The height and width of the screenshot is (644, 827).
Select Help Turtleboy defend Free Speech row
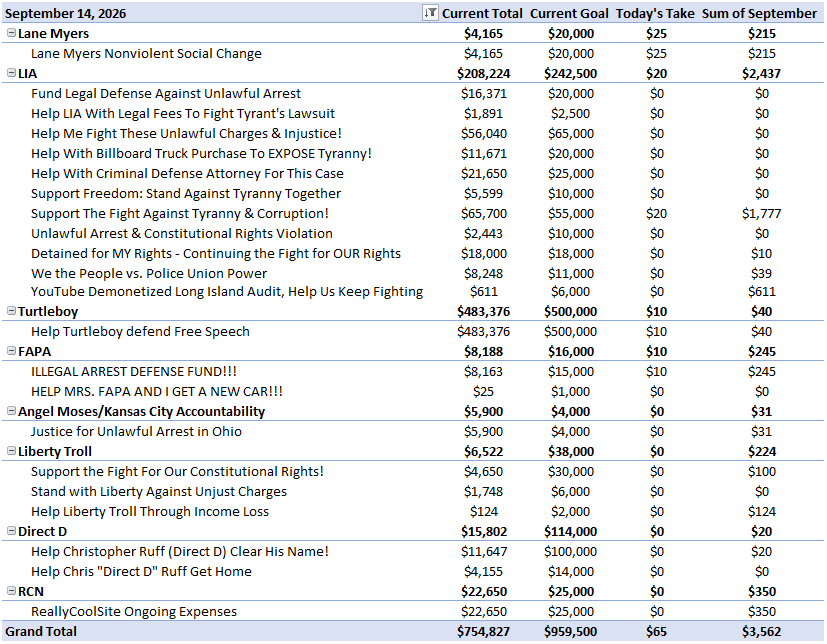pyautogui.click(x=413, y=331)
